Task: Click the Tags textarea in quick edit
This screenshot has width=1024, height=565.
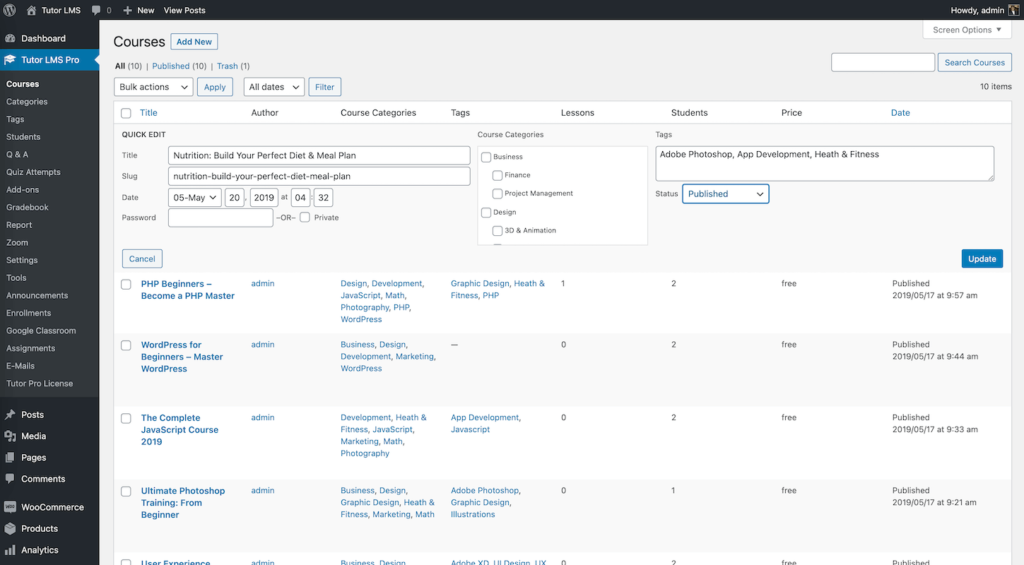Action: click(x=825, y=163)
